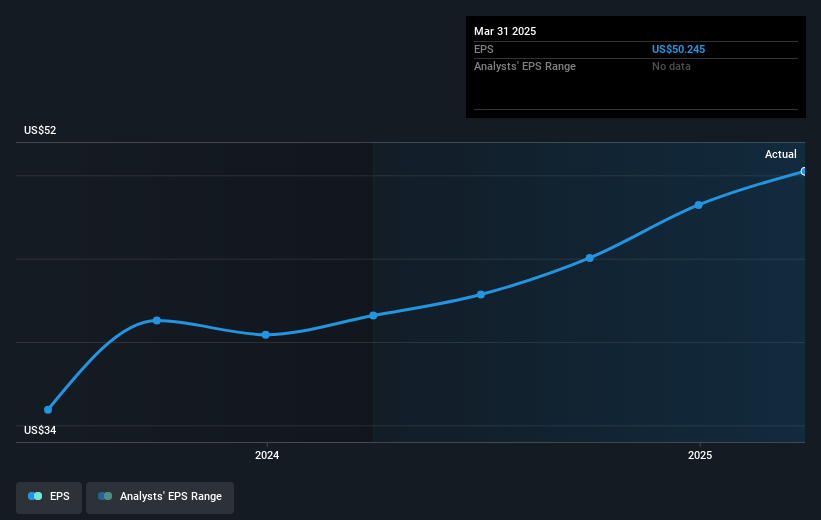Screen dimensions: 821x520
Task: Click the US$52 y-axis label
Action: click(40, 130)
